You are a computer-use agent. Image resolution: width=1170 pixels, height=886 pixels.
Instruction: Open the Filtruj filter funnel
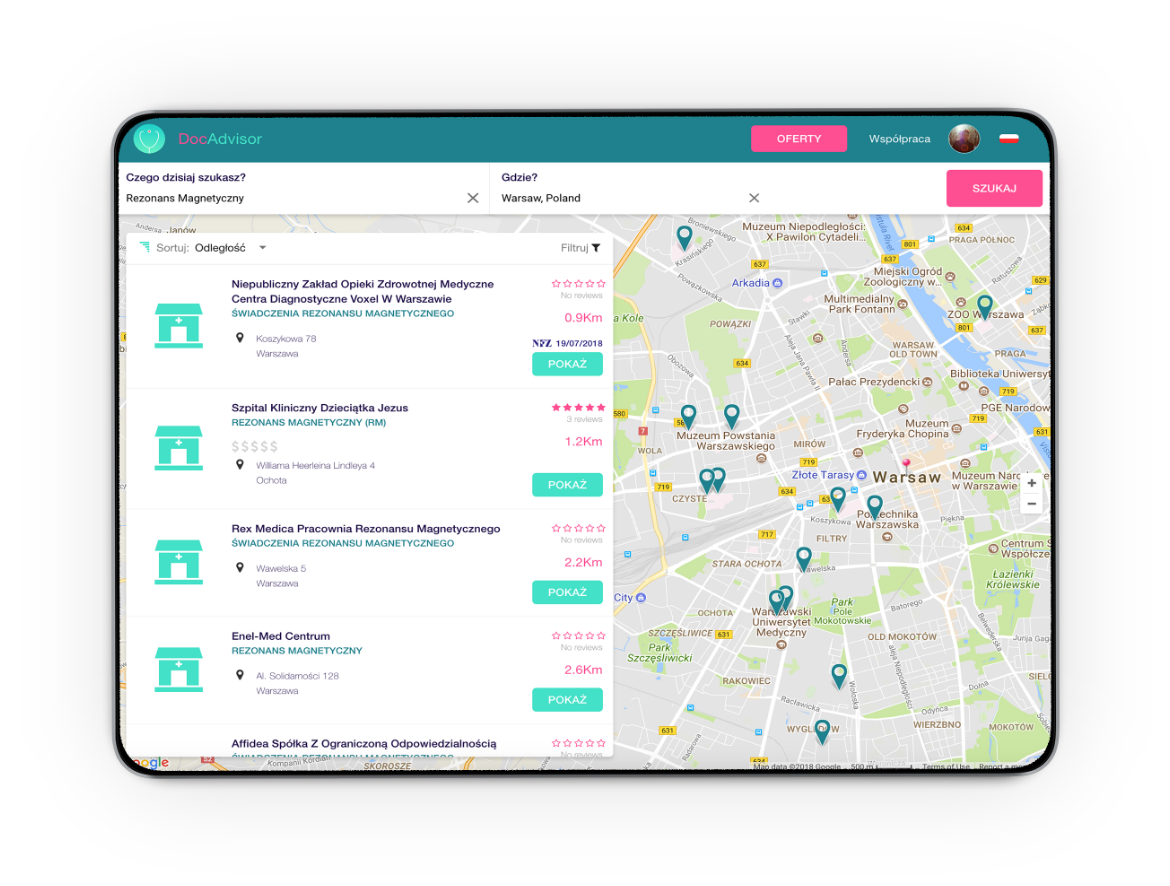tap(581, 248)
